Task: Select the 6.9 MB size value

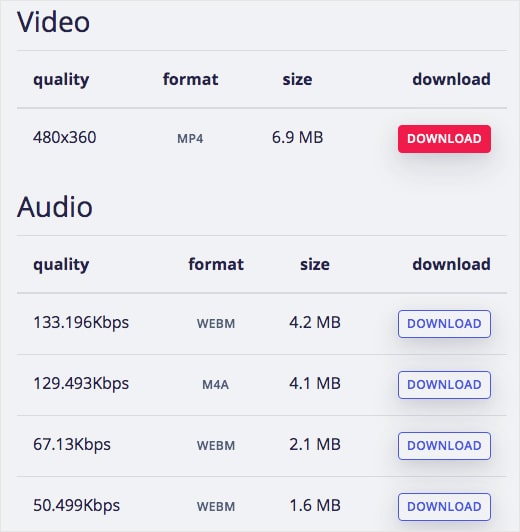Action: [x=297, y=137]
